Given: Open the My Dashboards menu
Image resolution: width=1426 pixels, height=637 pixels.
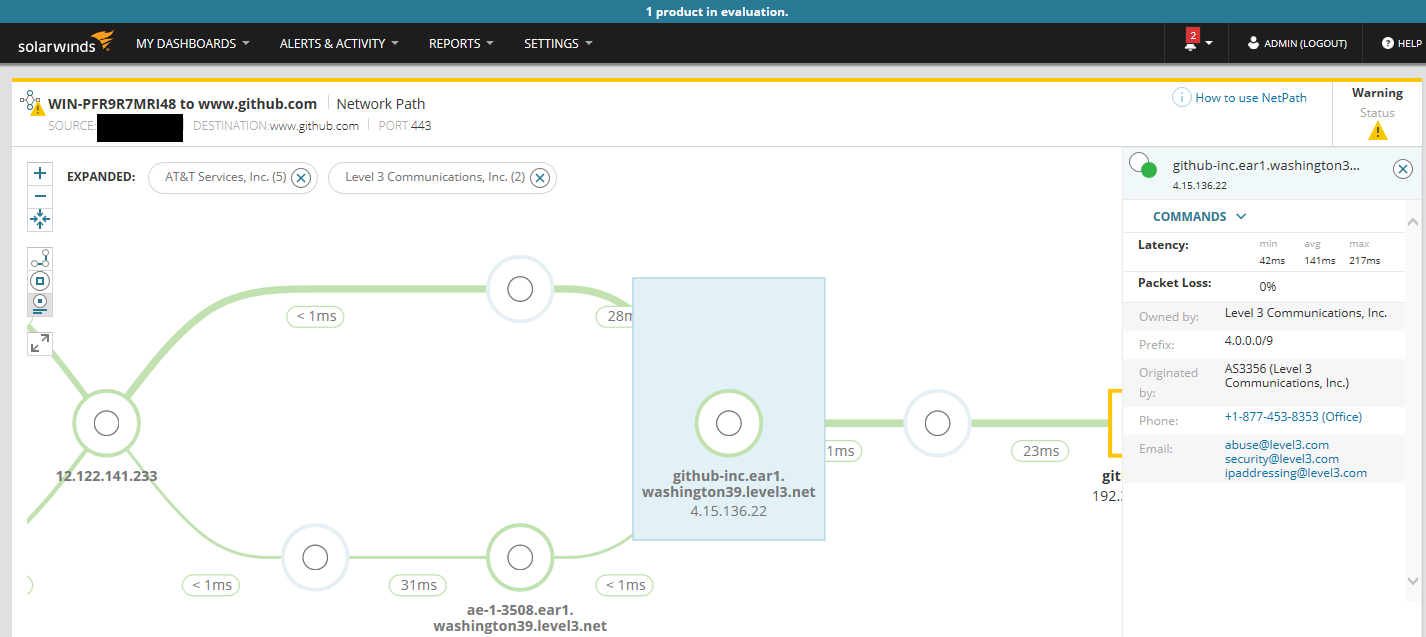Looking at the screenshot, I should coord(193,44).
